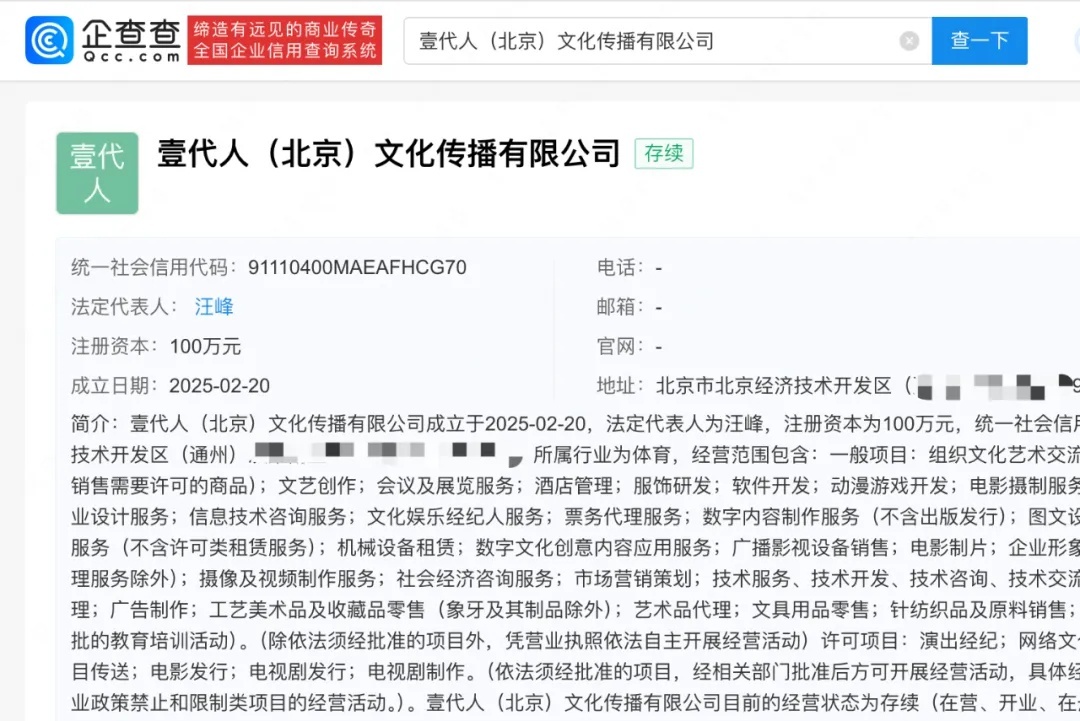
Task: Click the 查一下 search button
Action: tap(979, 41)
